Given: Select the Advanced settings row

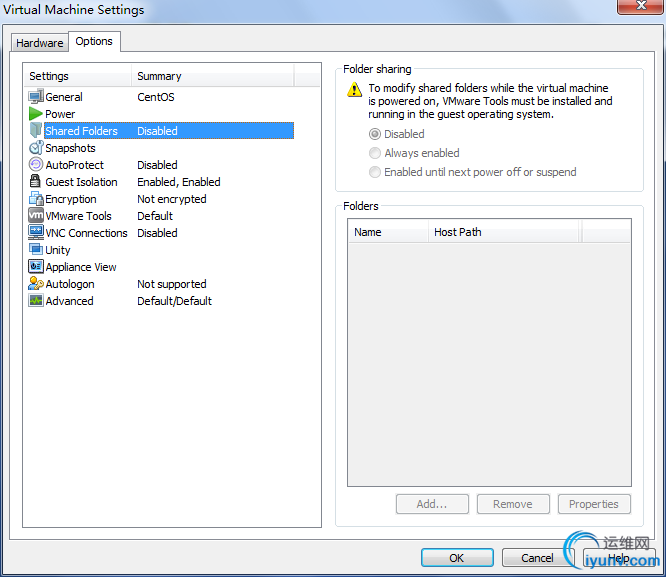Looking at the screenshot, I should pyautogui.click(x=161, y=301).
